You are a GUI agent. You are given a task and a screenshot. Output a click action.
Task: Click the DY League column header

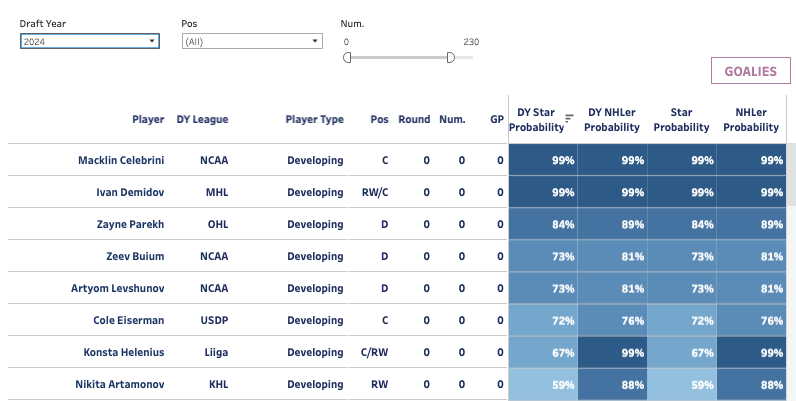pos(202,119)
